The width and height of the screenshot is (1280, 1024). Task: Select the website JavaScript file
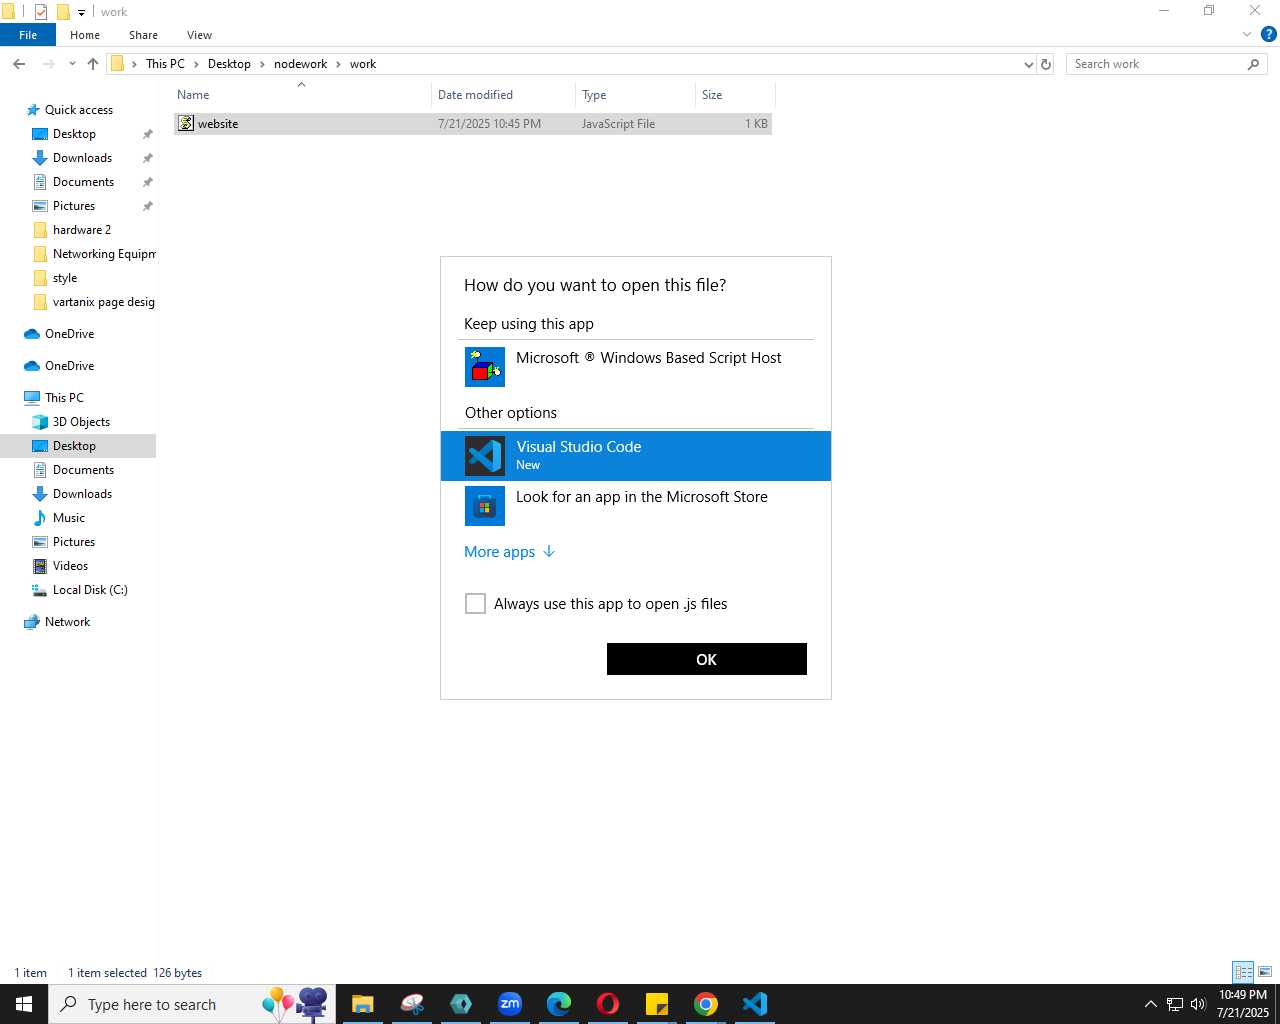click(472, 124)
